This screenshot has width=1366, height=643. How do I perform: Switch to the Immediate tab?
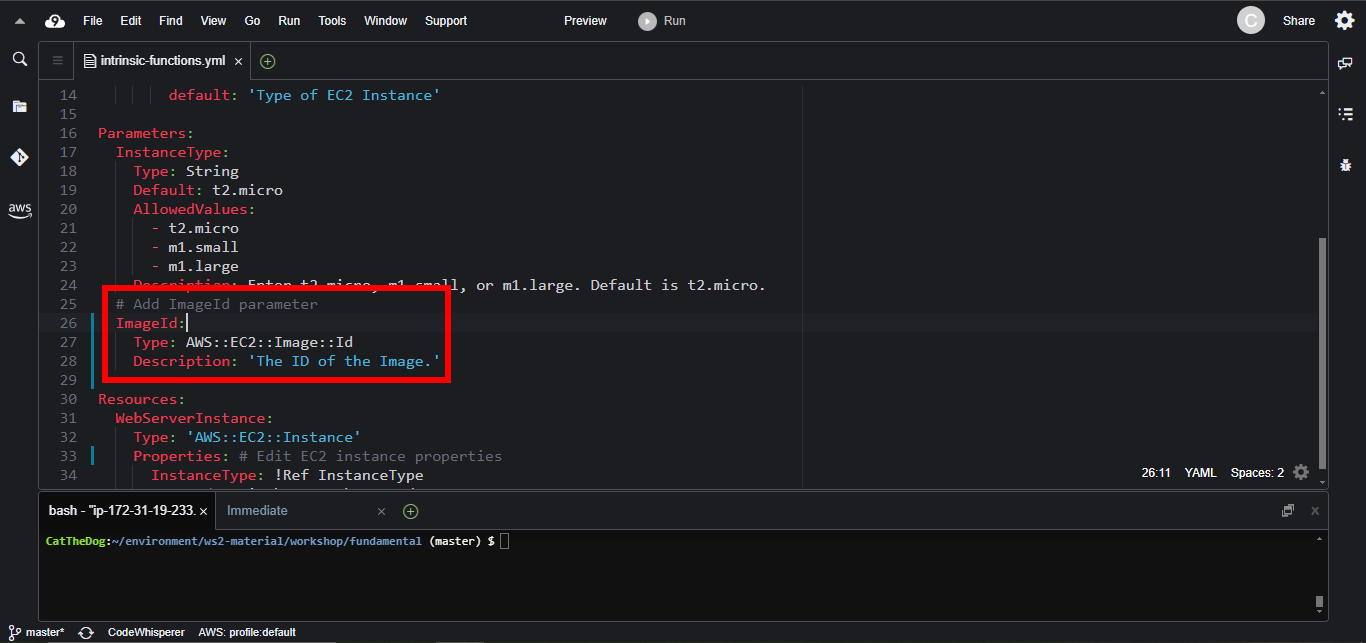(257, 511)
